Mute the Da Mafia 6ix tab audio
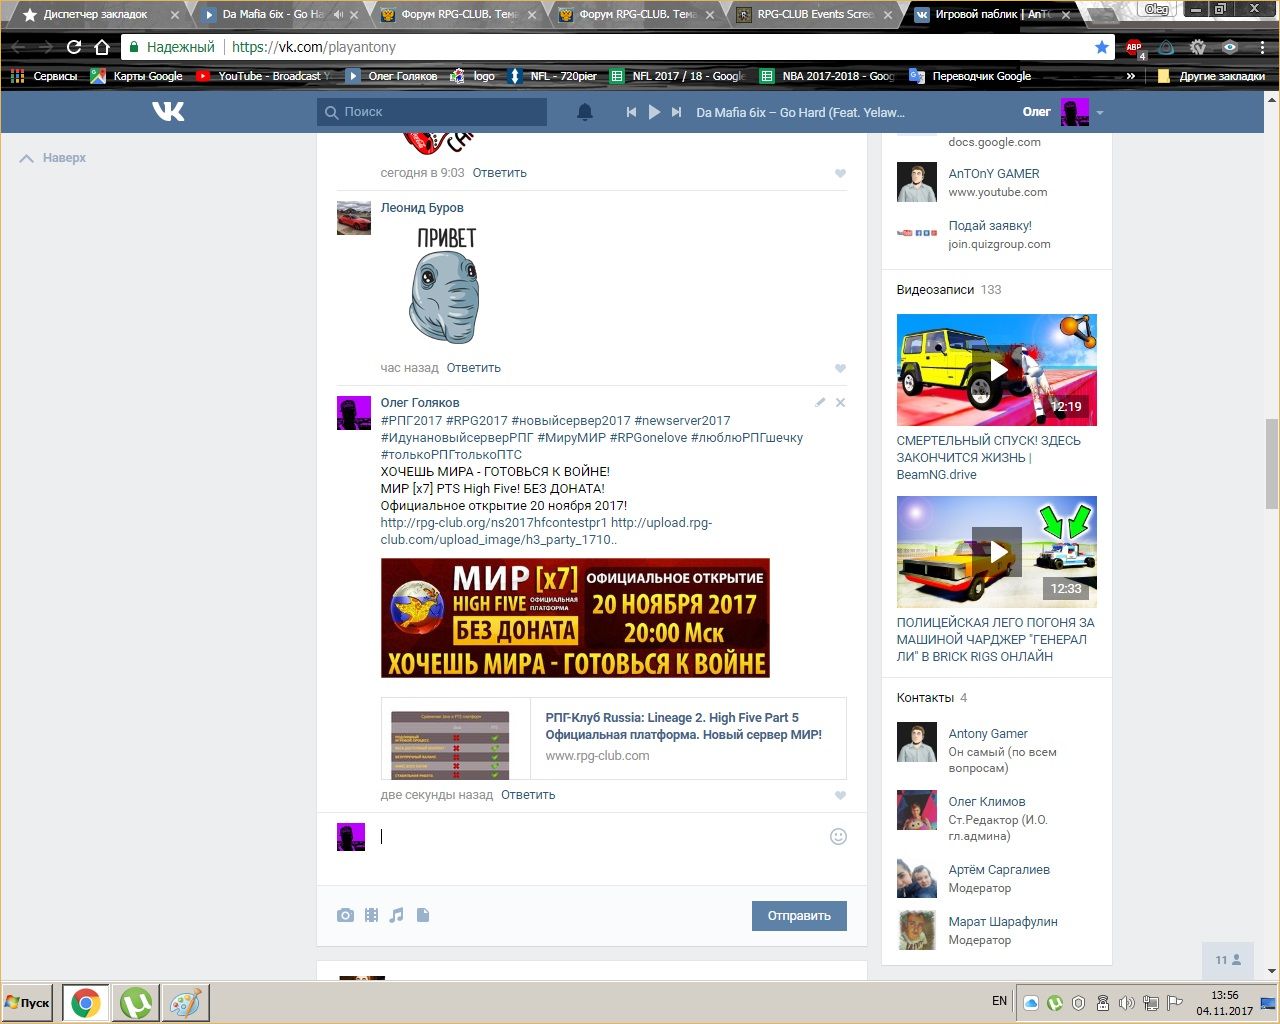Viewport: 1280px width, 1024px height. pyautogui.click(x=339, y=15)
